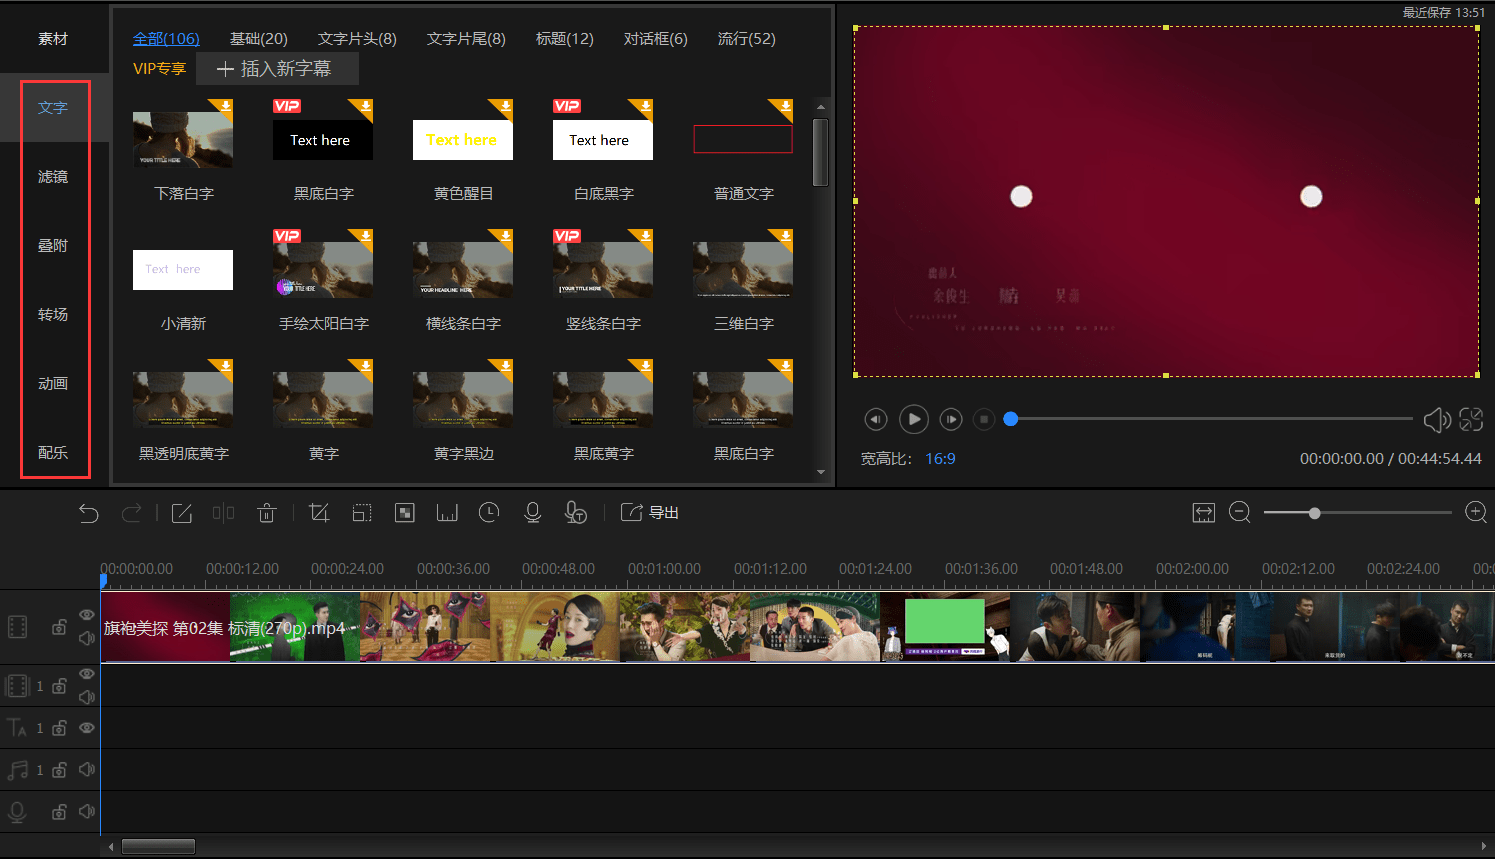Image resolution: width=1495 pixels, height=859 pixels.
Task: Adjust the timeline zoom slider
Action: coord(1315,513)
